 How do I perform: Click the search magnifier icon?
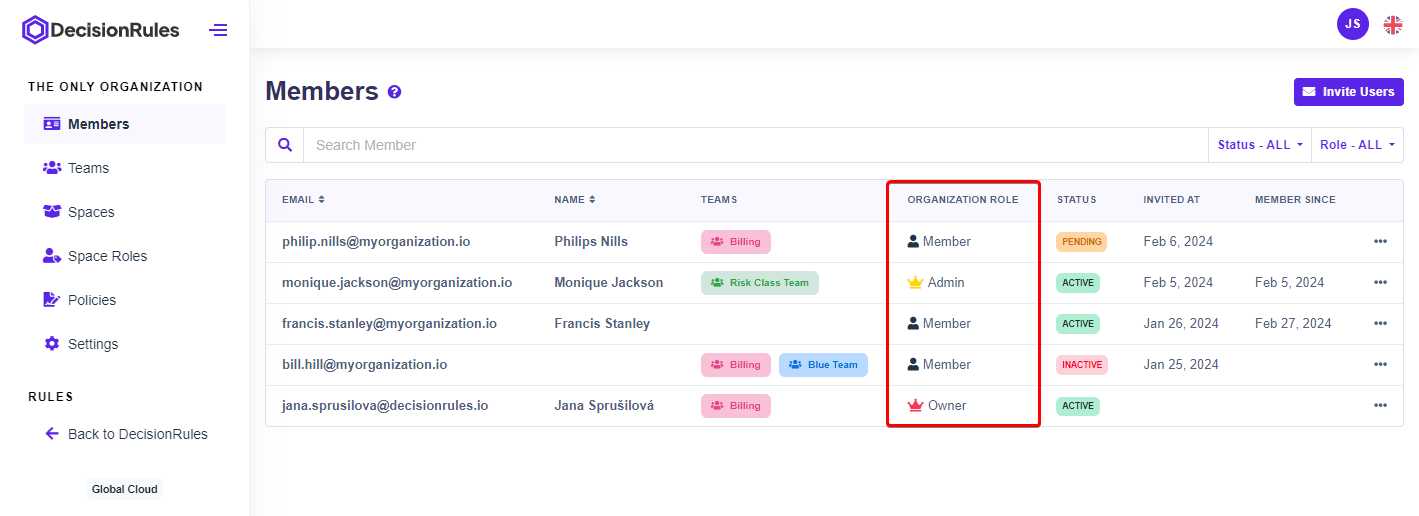[x=285, y=145]
